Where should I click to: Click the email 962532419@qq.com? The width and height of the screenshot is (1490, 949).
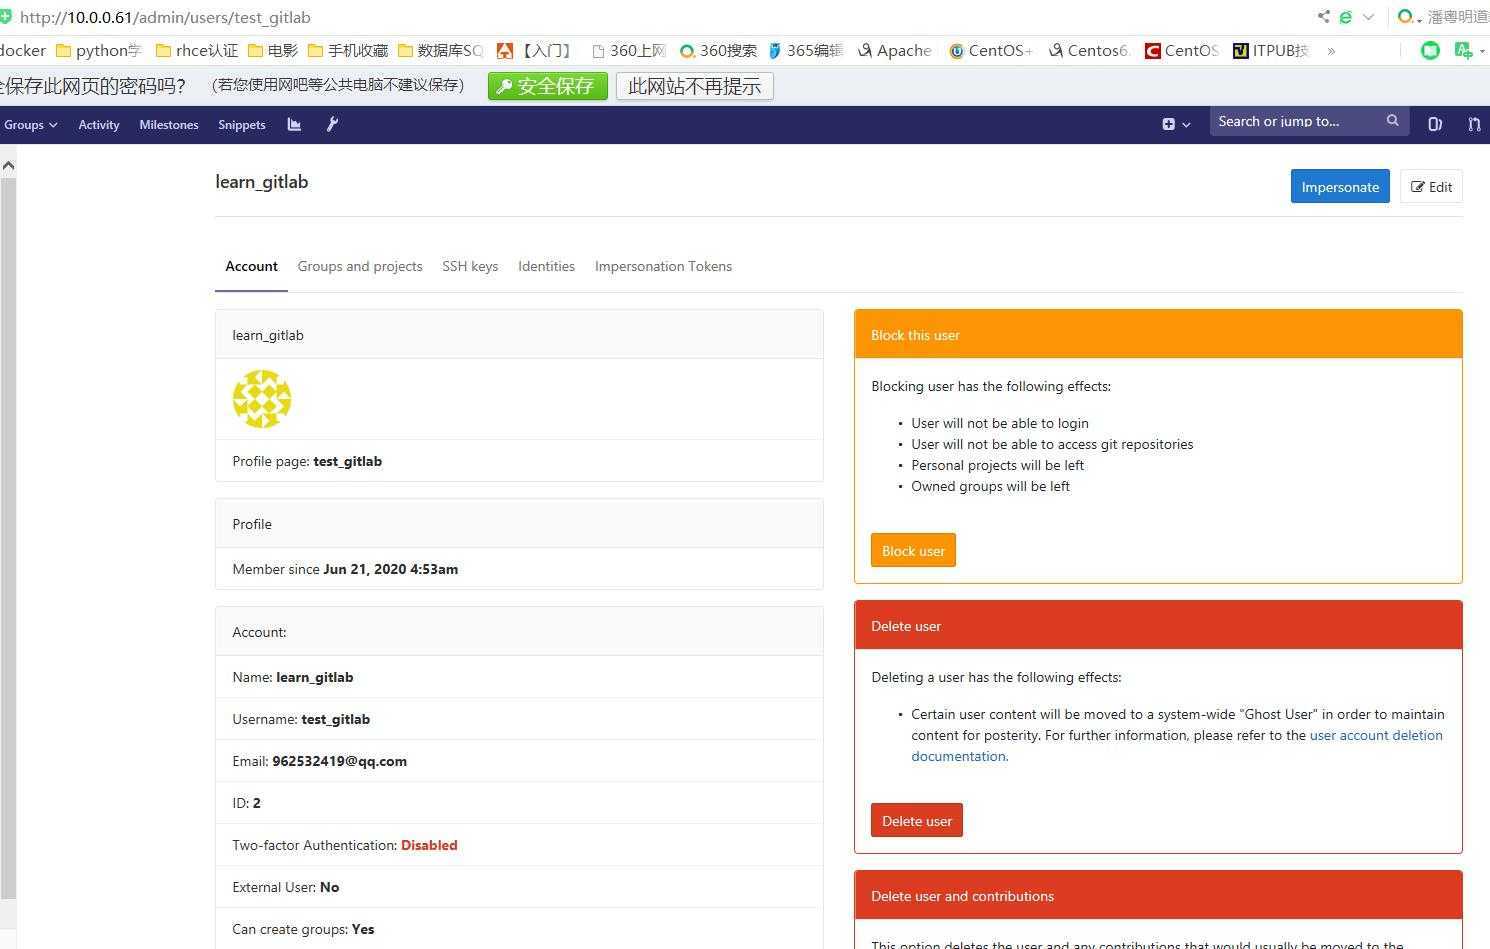coord(339,761)
